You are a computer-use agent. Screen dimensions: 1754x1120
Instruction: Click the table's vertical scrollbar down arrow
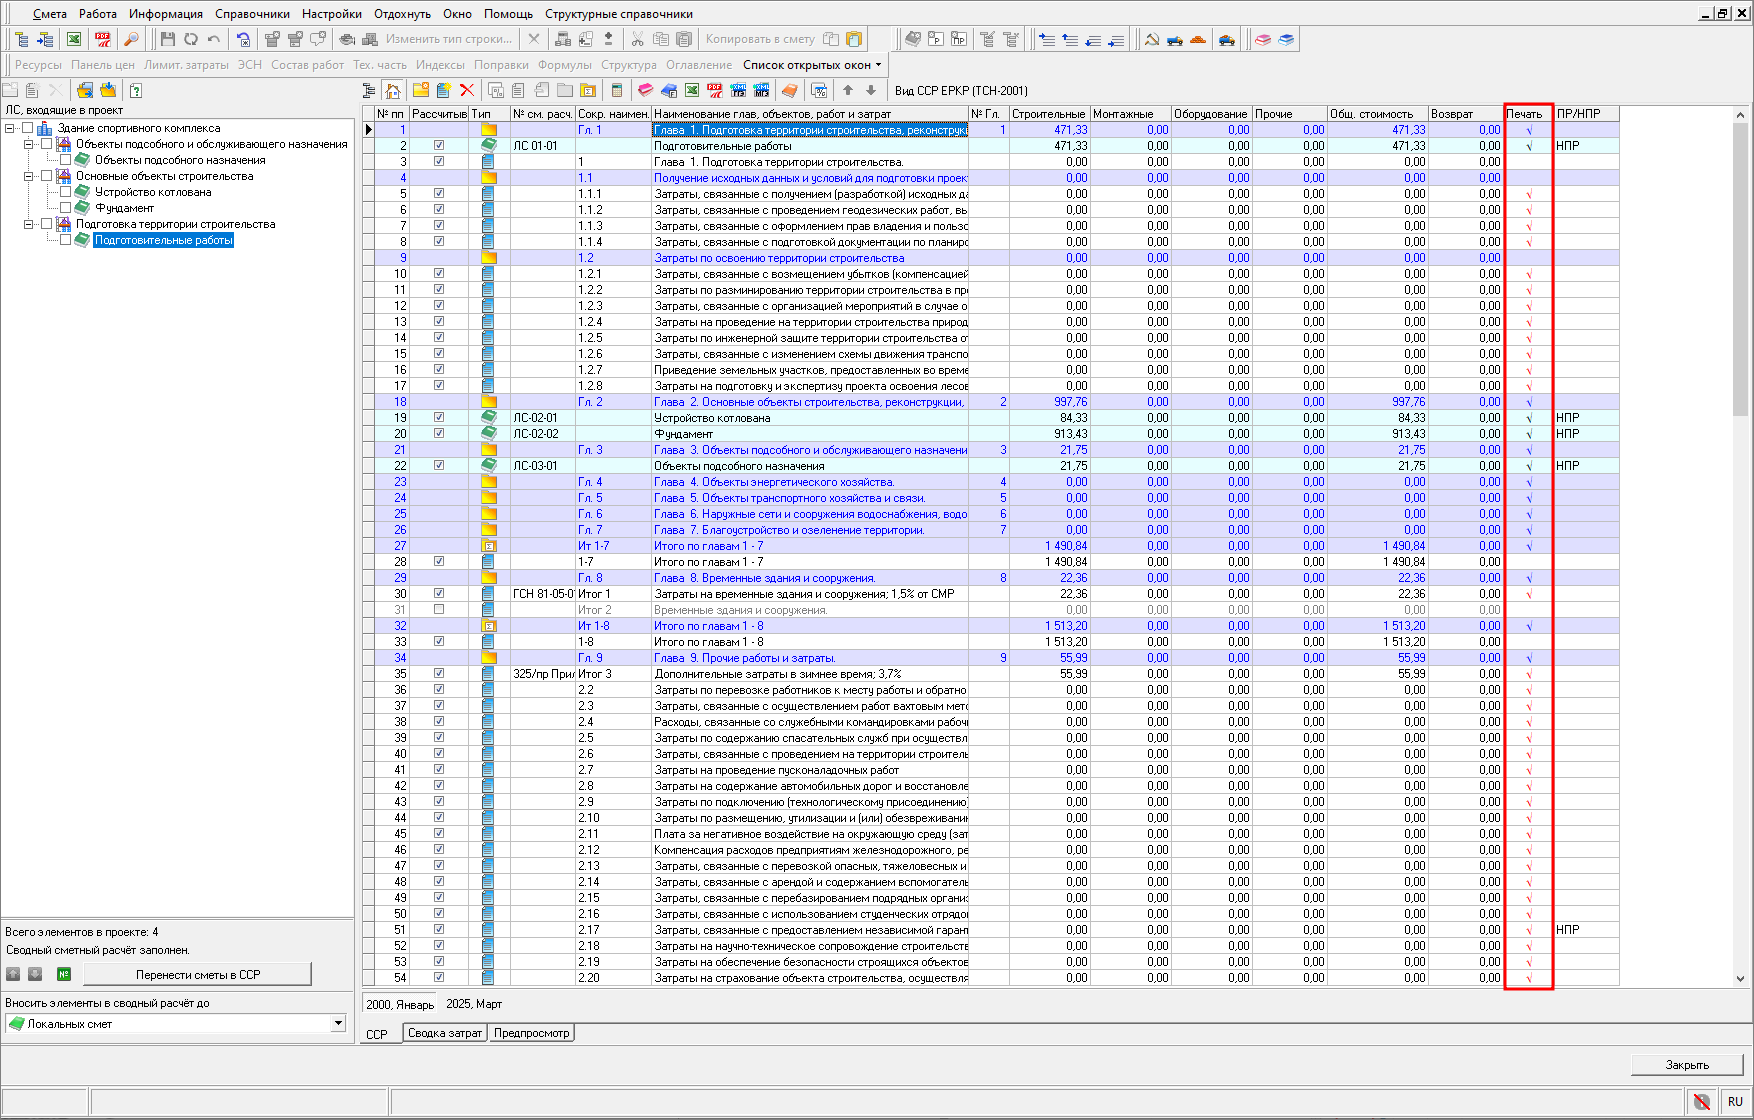(1740, 979)
